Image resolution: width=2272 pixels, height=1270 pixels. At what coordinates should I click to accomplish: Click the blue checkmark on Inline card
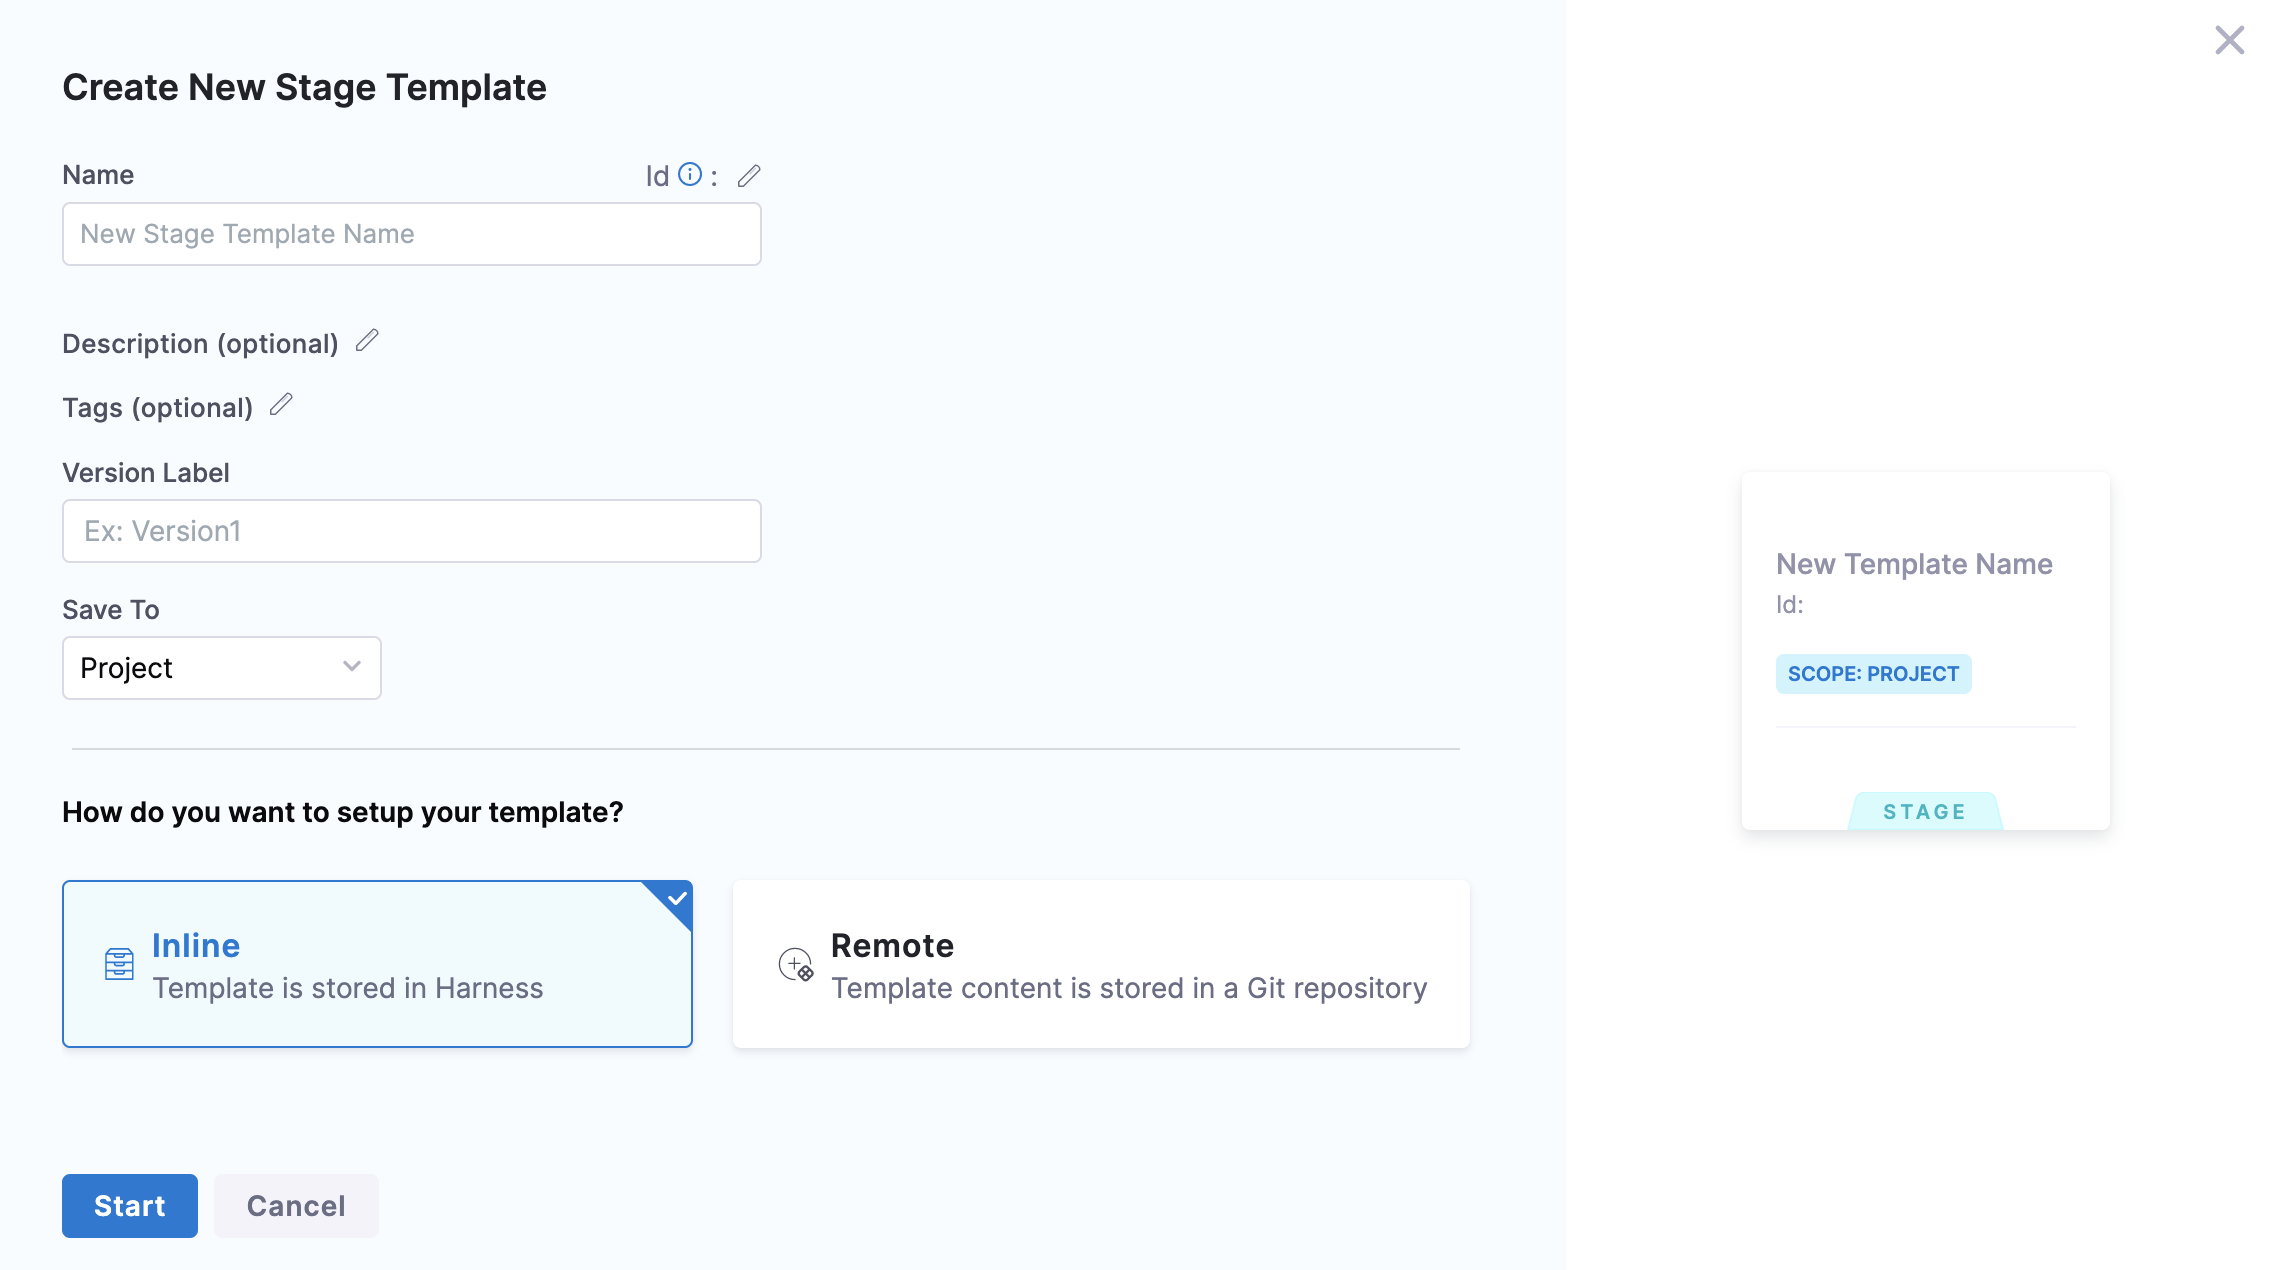(677, 898)
